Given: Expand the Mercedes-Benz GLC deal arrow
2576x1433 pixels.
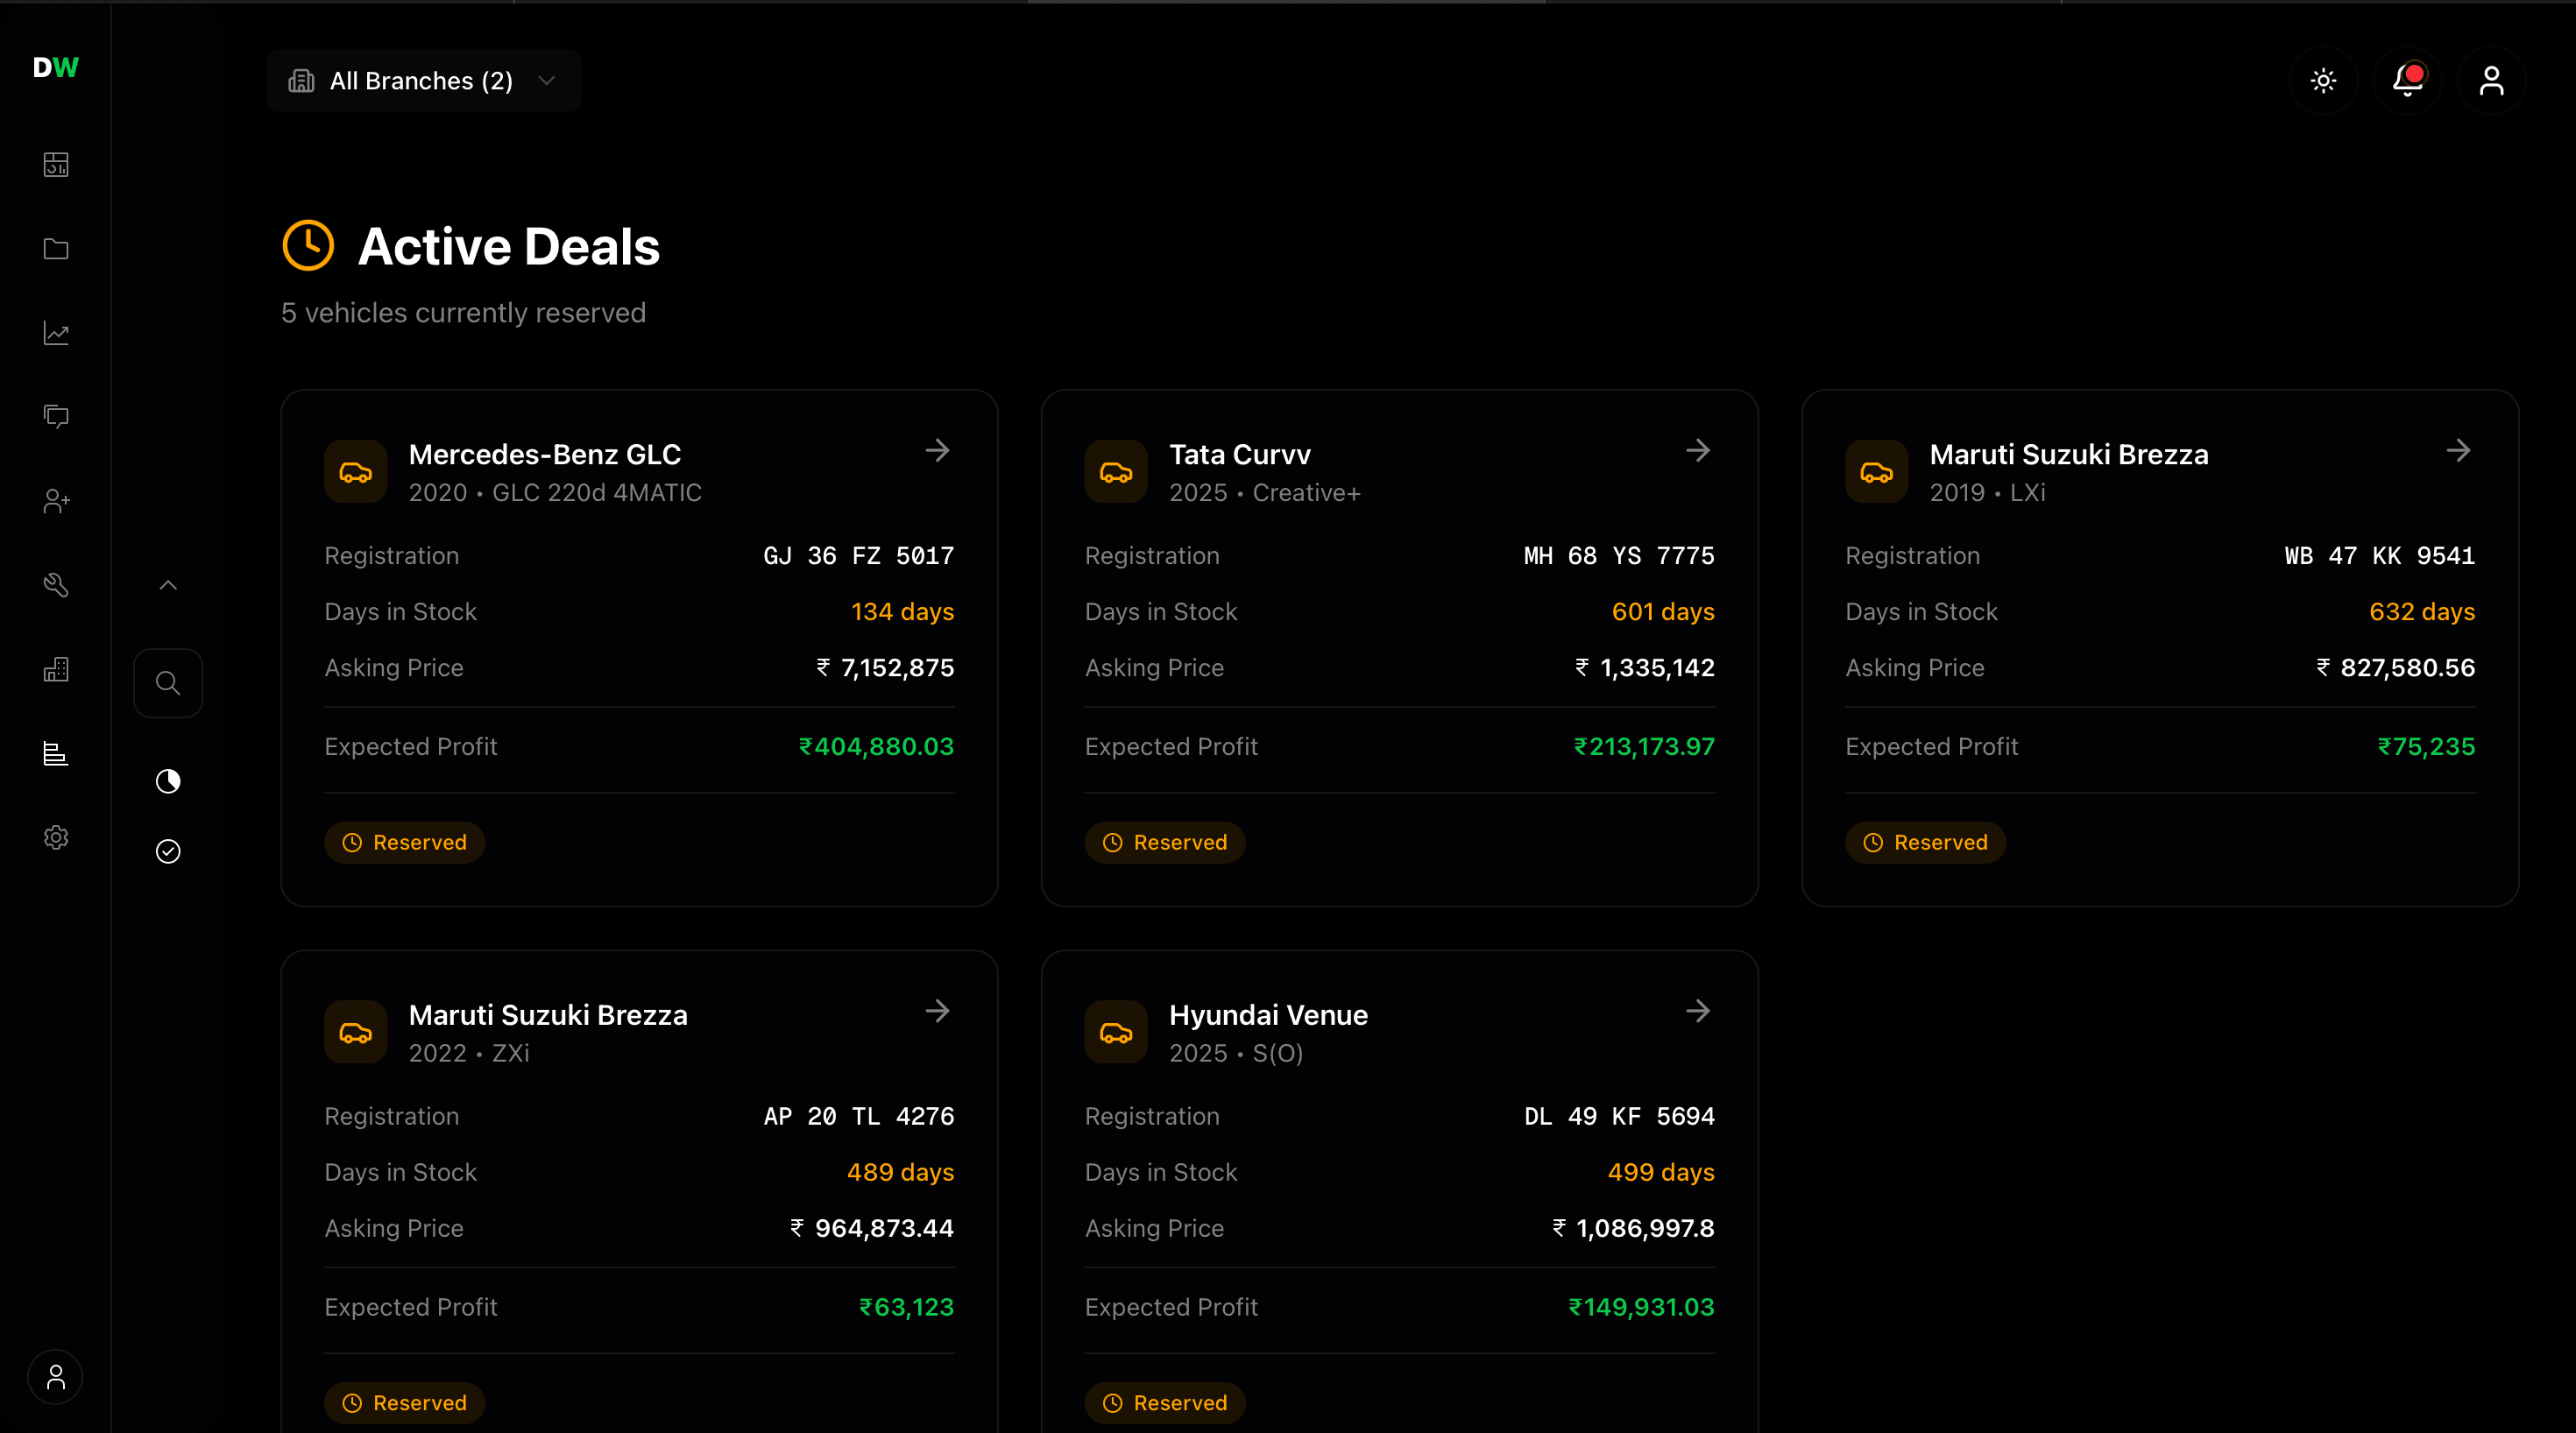Looking at the screenshot, I should 938,451.
